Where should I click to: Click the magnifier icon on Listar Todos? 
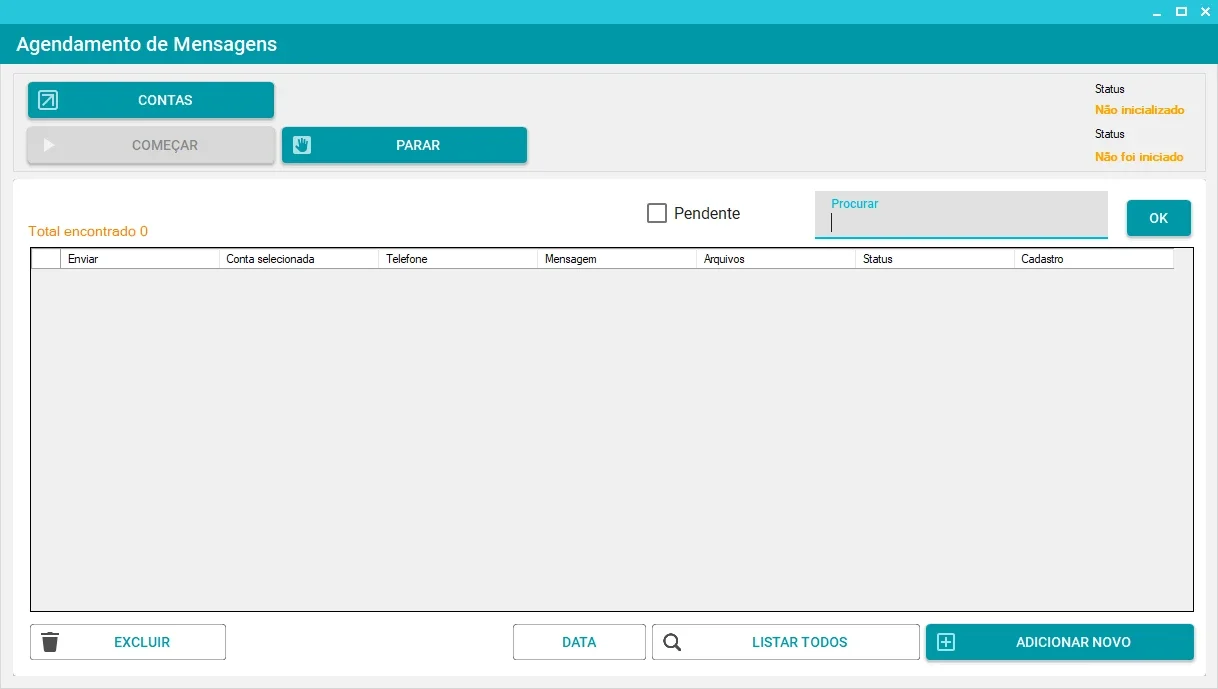(672, 642)
